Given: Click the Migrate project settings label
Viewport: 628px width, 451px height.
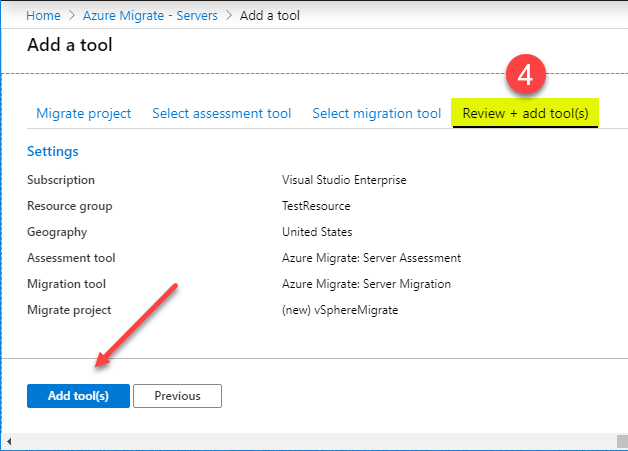Looking at the screenshot, I should [69, 310].
